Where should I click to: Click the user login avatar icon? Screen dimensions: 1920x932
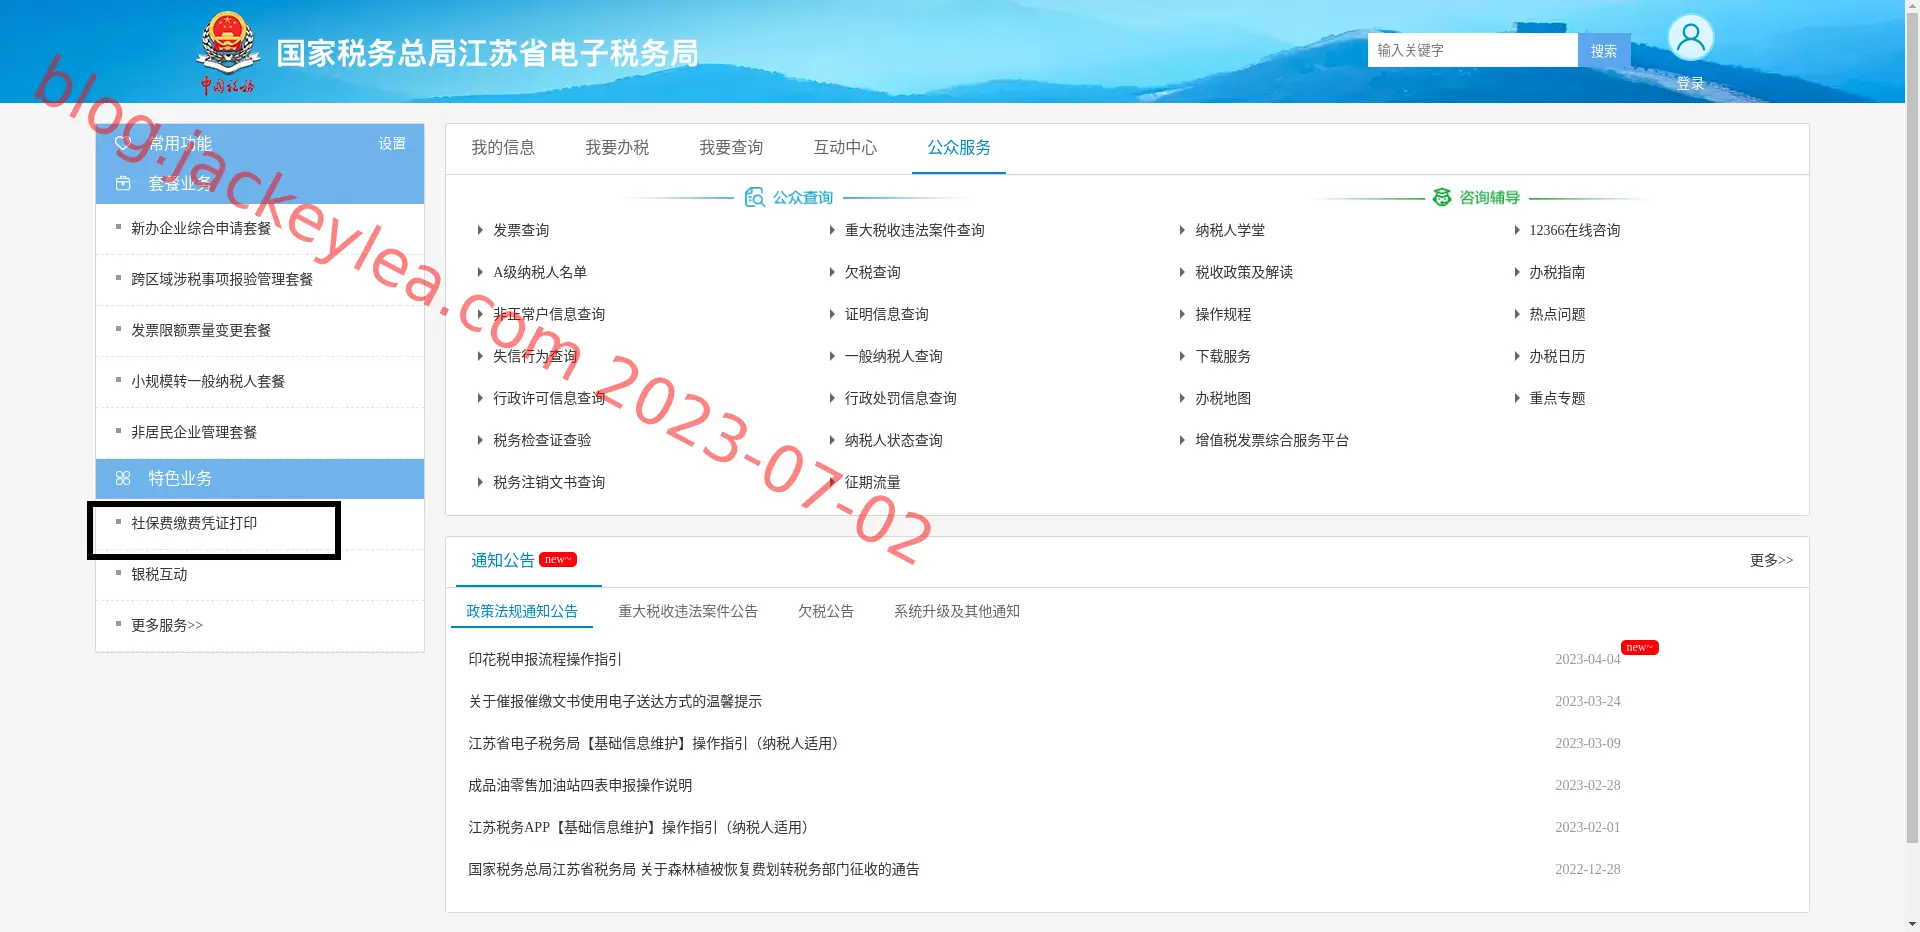1690,38
